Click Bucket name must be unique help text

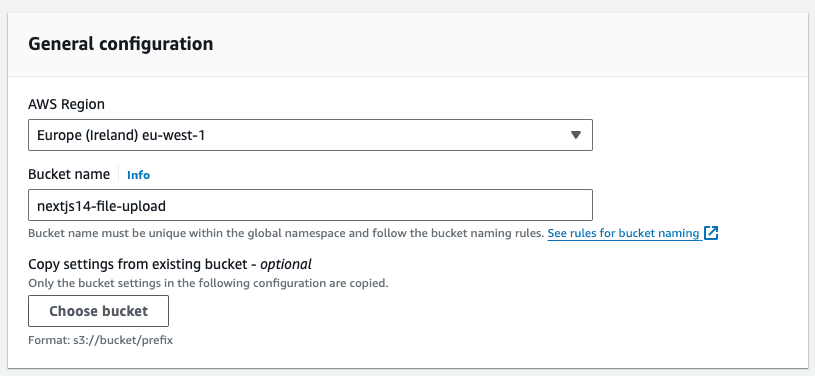[x=286, y=233]
